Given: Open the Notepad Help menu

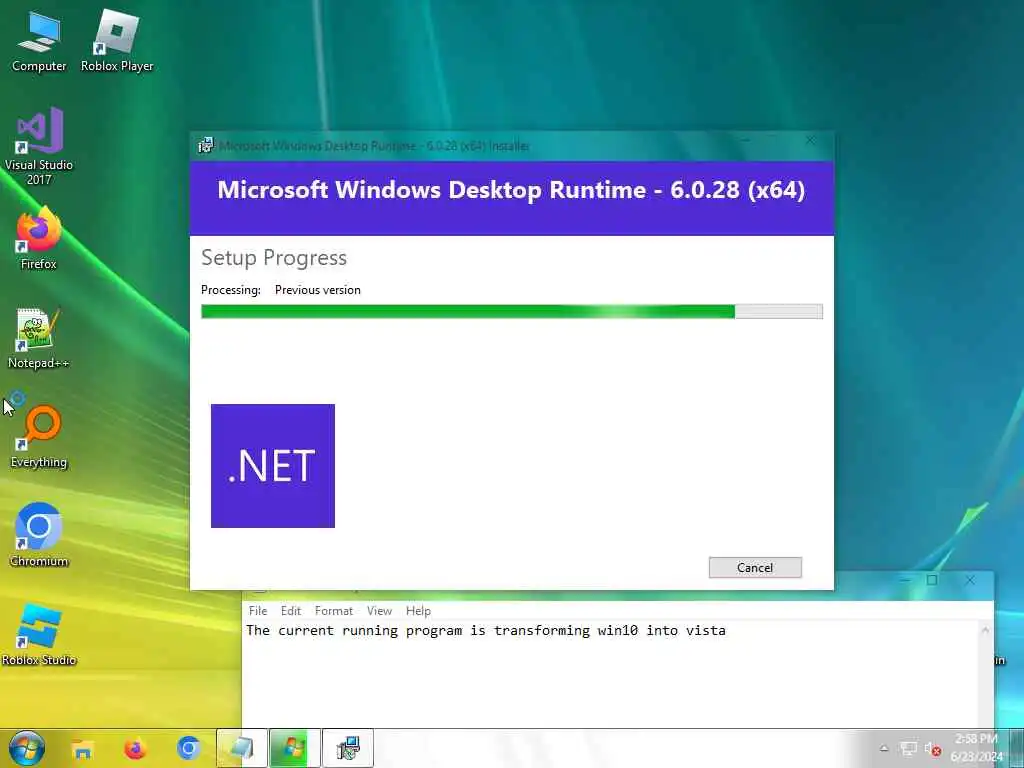Looking at the screenshot, I should (418, 611).
